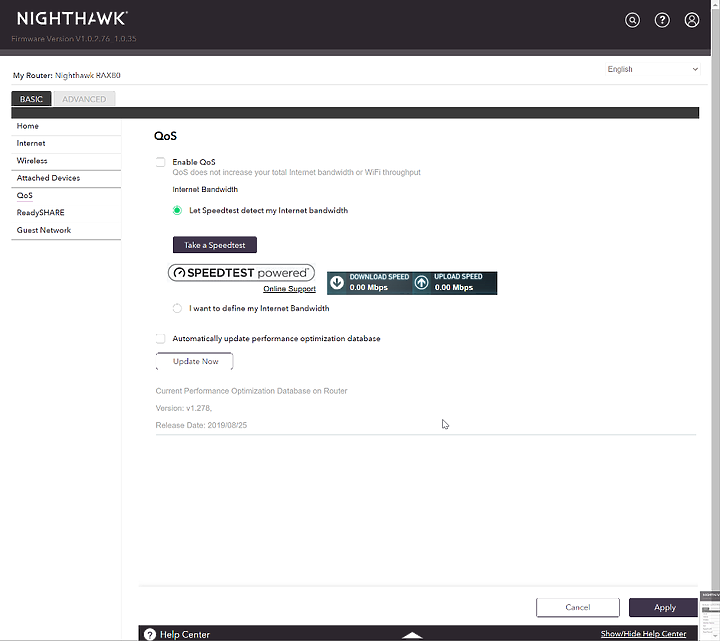Screen dimensions: 720x641
Task: Open Guest Network in the sidebar
Action: [44, 230]
